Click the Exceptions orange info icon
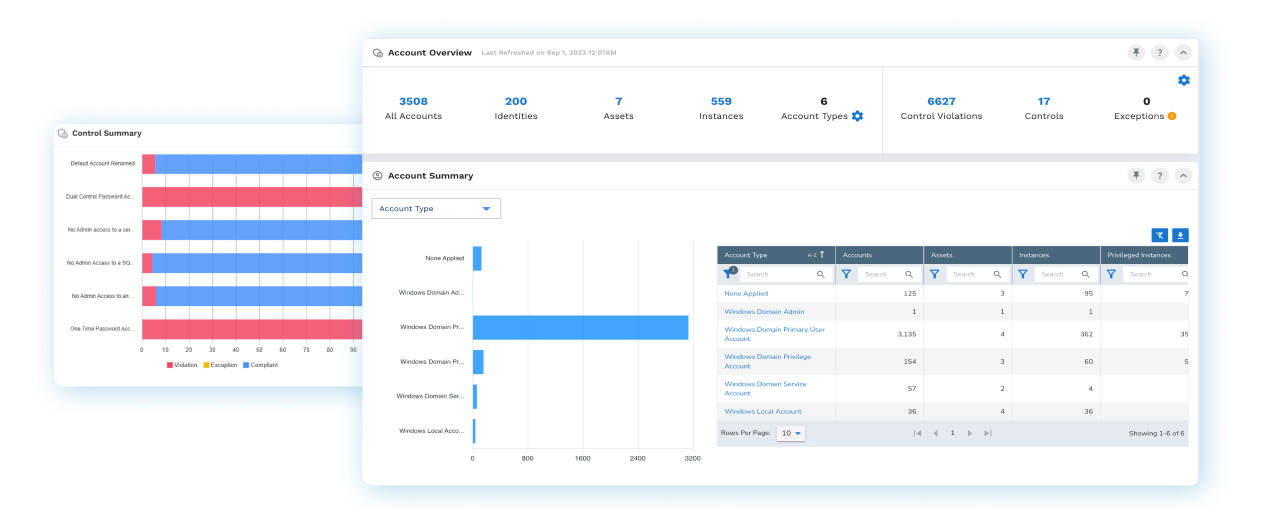Screen dimensions: 1274x508 coord(1172,116)
